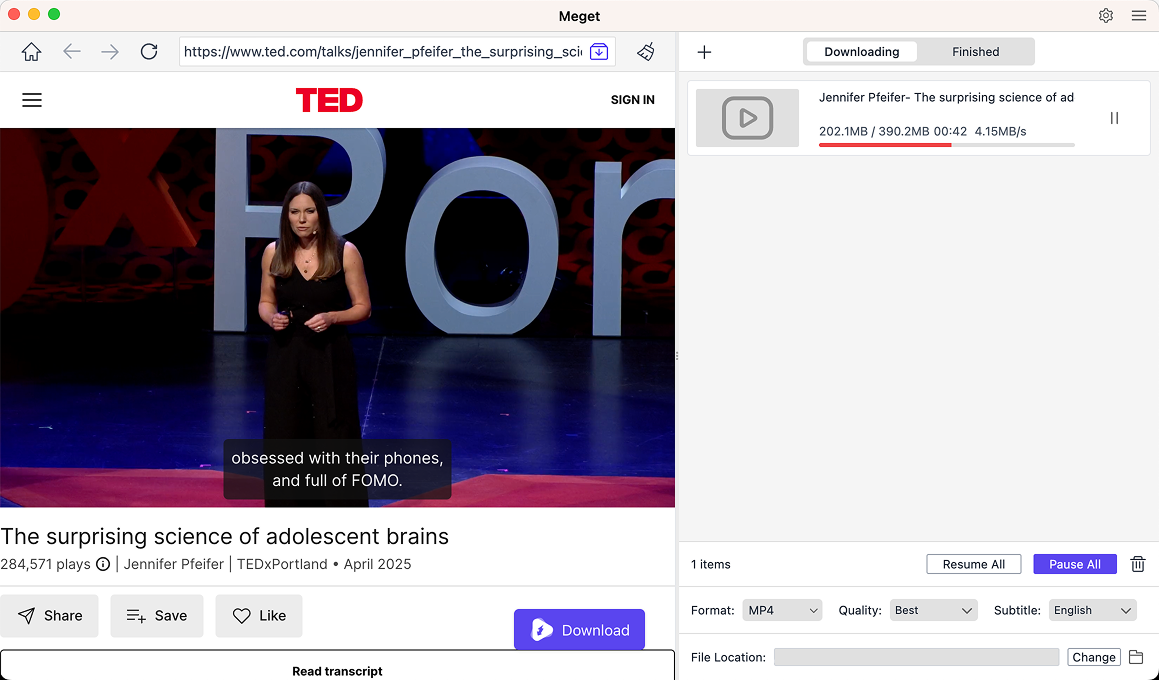1159x680 pixels.
Task: Pause the Jennifer Pfeifer download item
Action: click(1114, 118)
